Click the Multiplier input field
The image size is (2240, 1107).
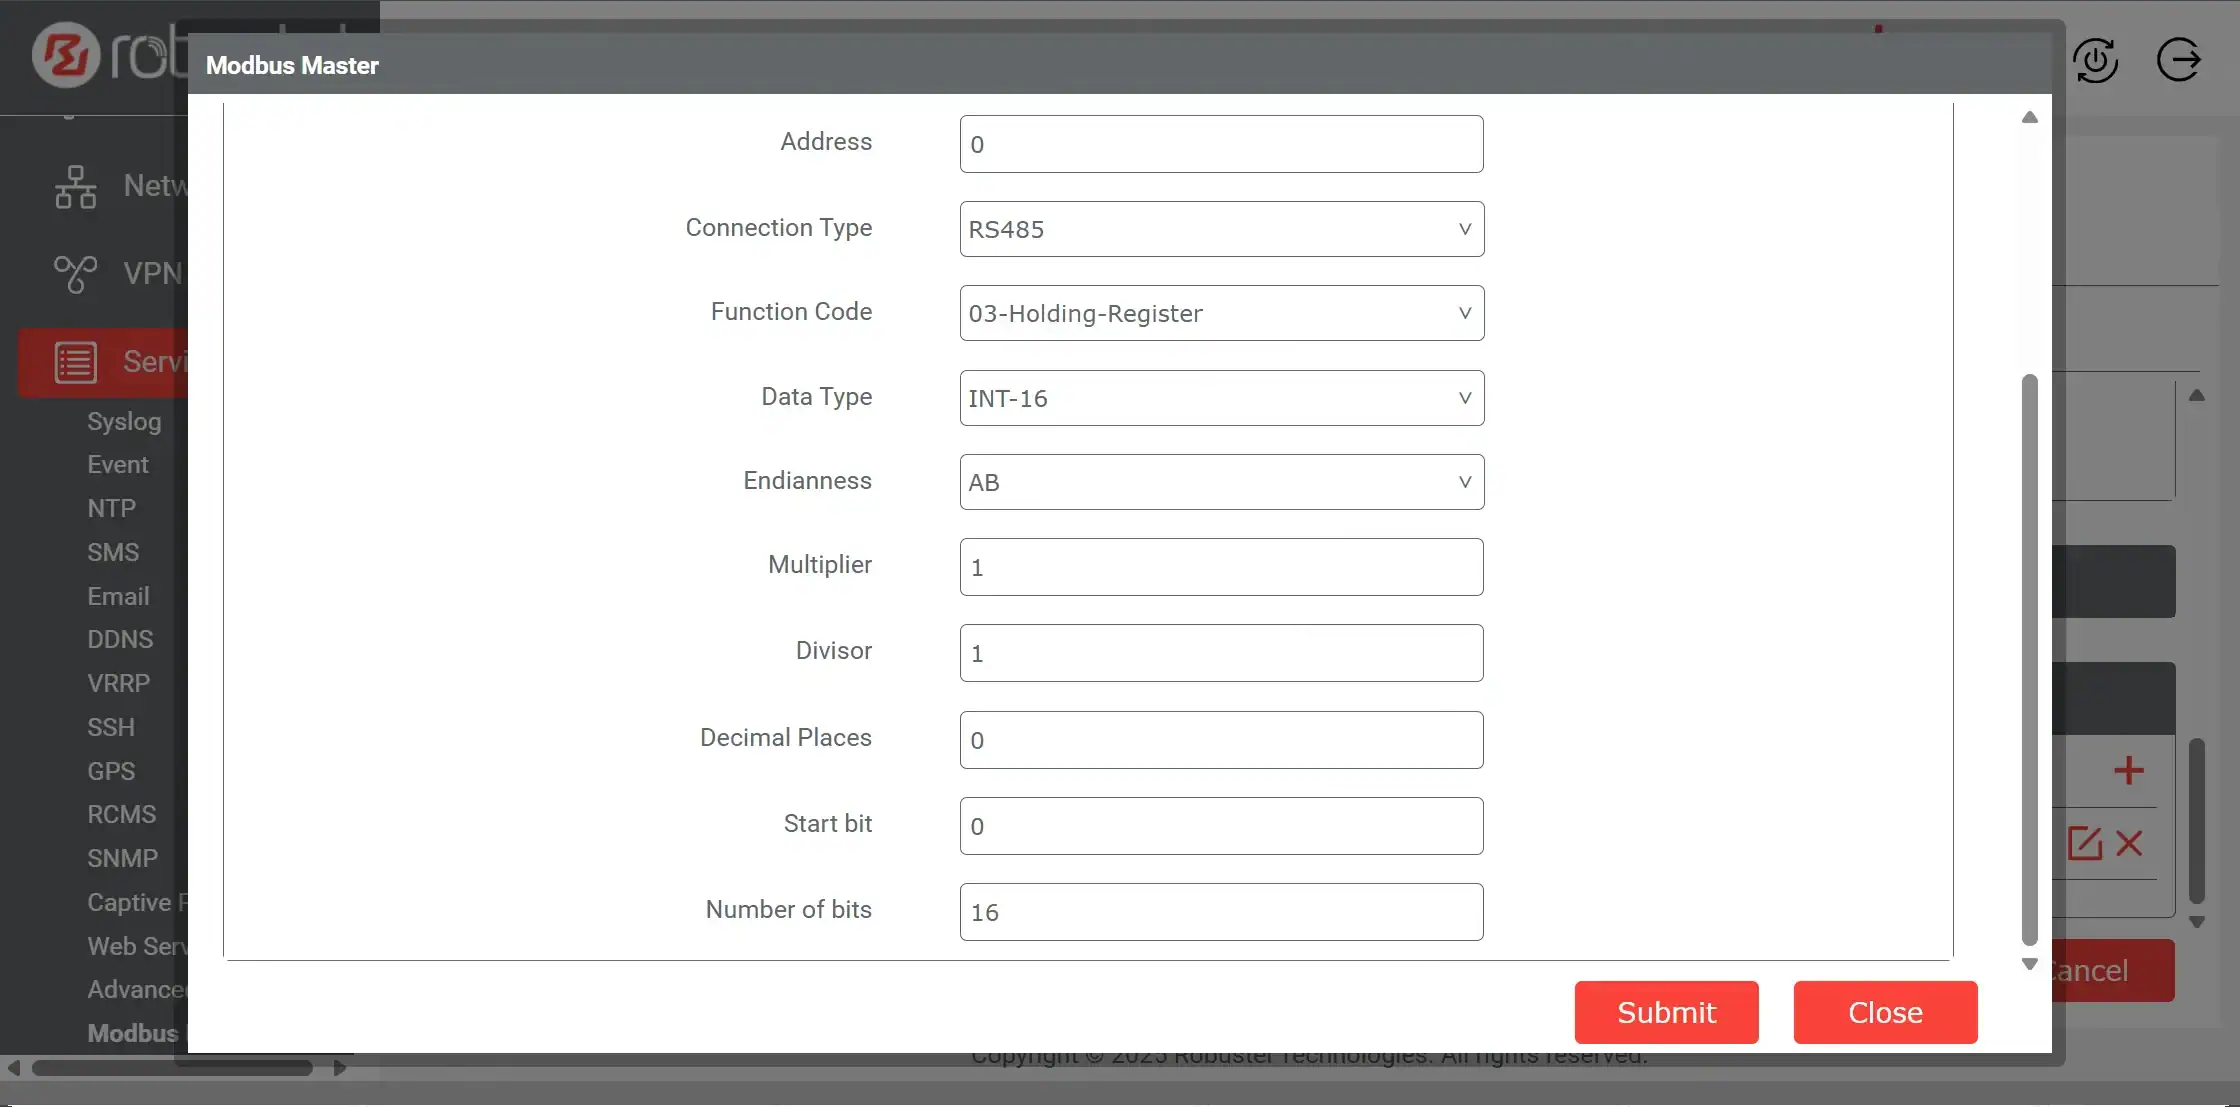pyautogui.click(x=1221, y=567)
